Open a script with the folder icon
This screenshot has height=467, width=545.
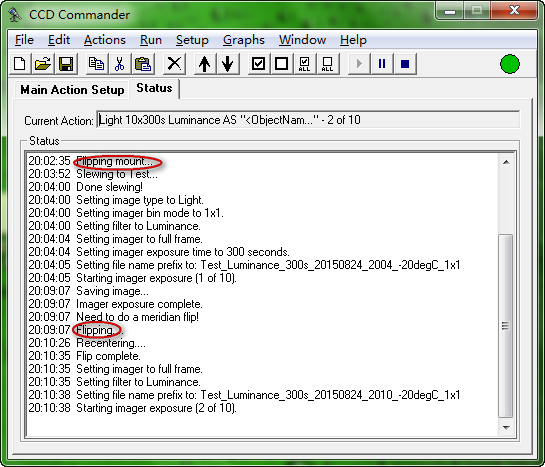point(43,64)
